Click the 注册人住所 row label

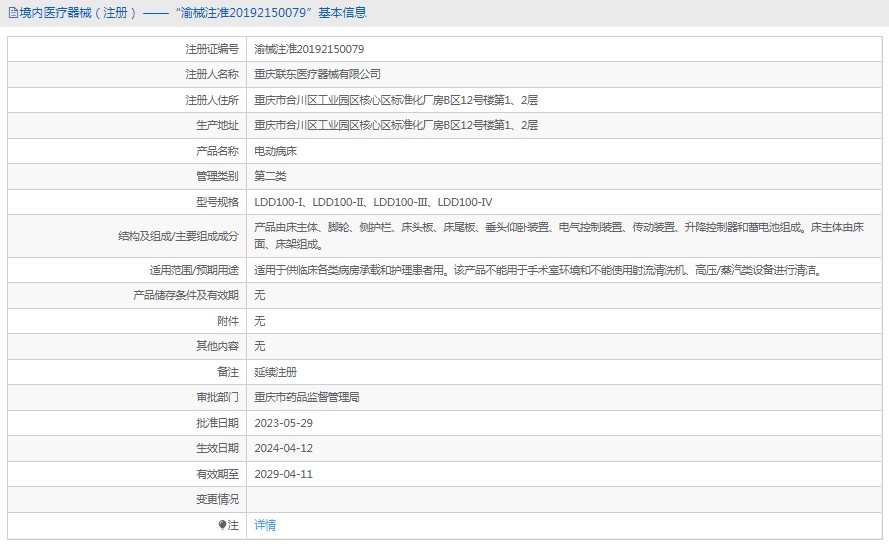tap(212, 100)
